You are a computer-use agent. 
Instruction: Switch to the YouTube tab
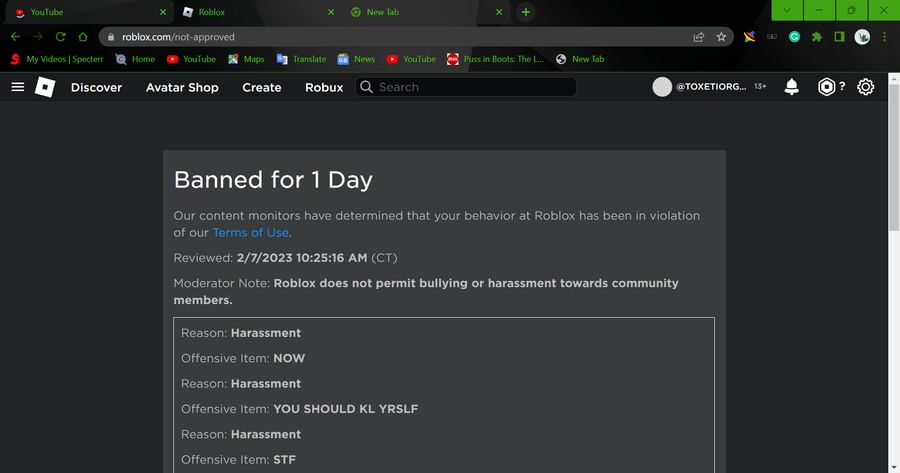coord(88,12)
